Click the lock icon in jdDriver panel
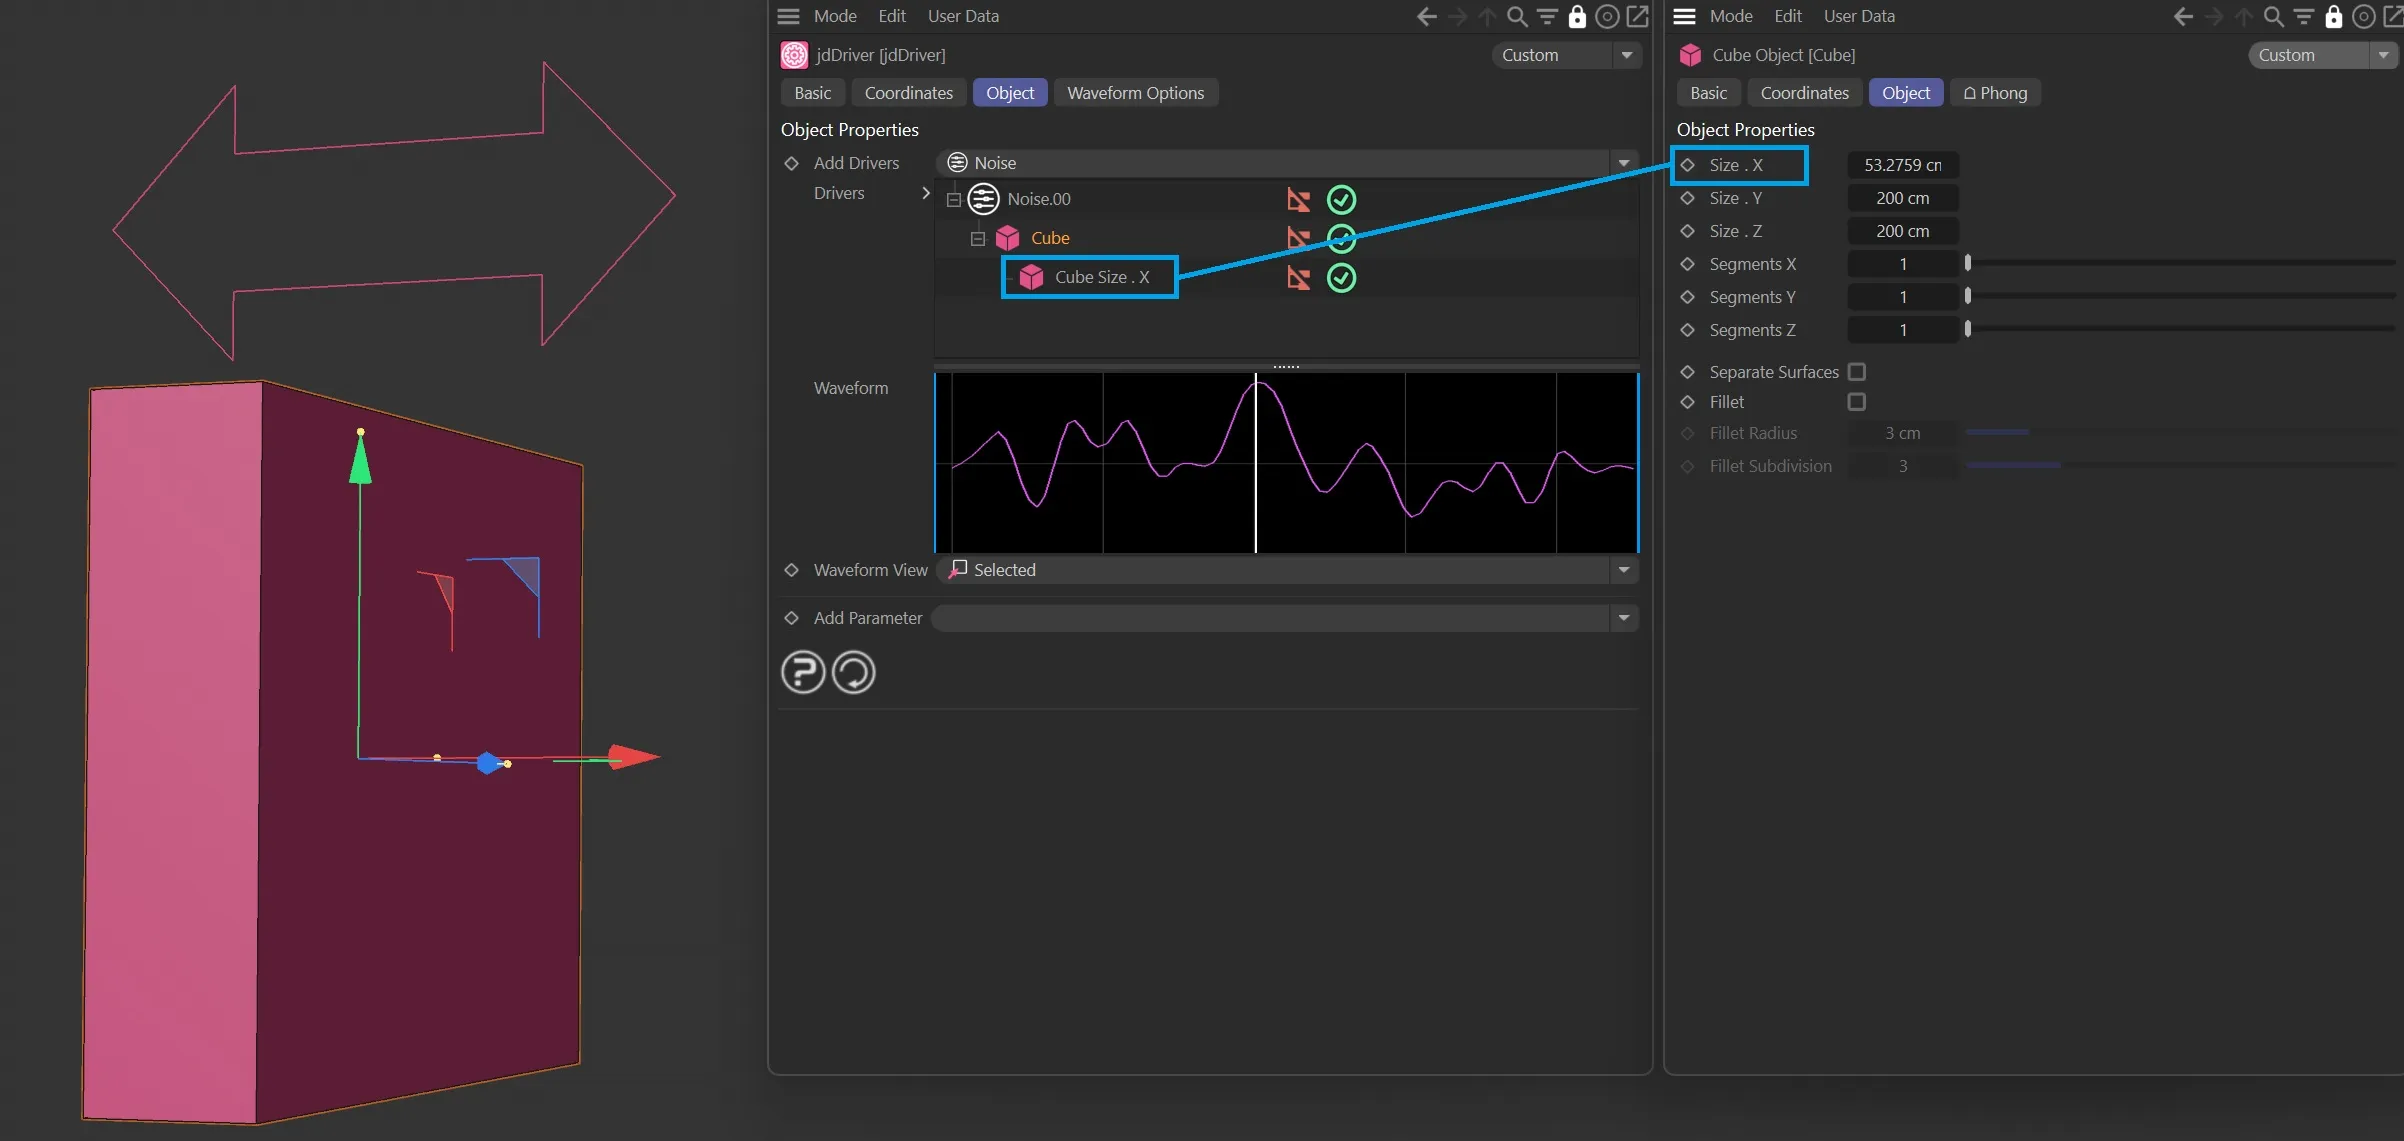This screenshot has width=2404, height=1141. 1577,16
